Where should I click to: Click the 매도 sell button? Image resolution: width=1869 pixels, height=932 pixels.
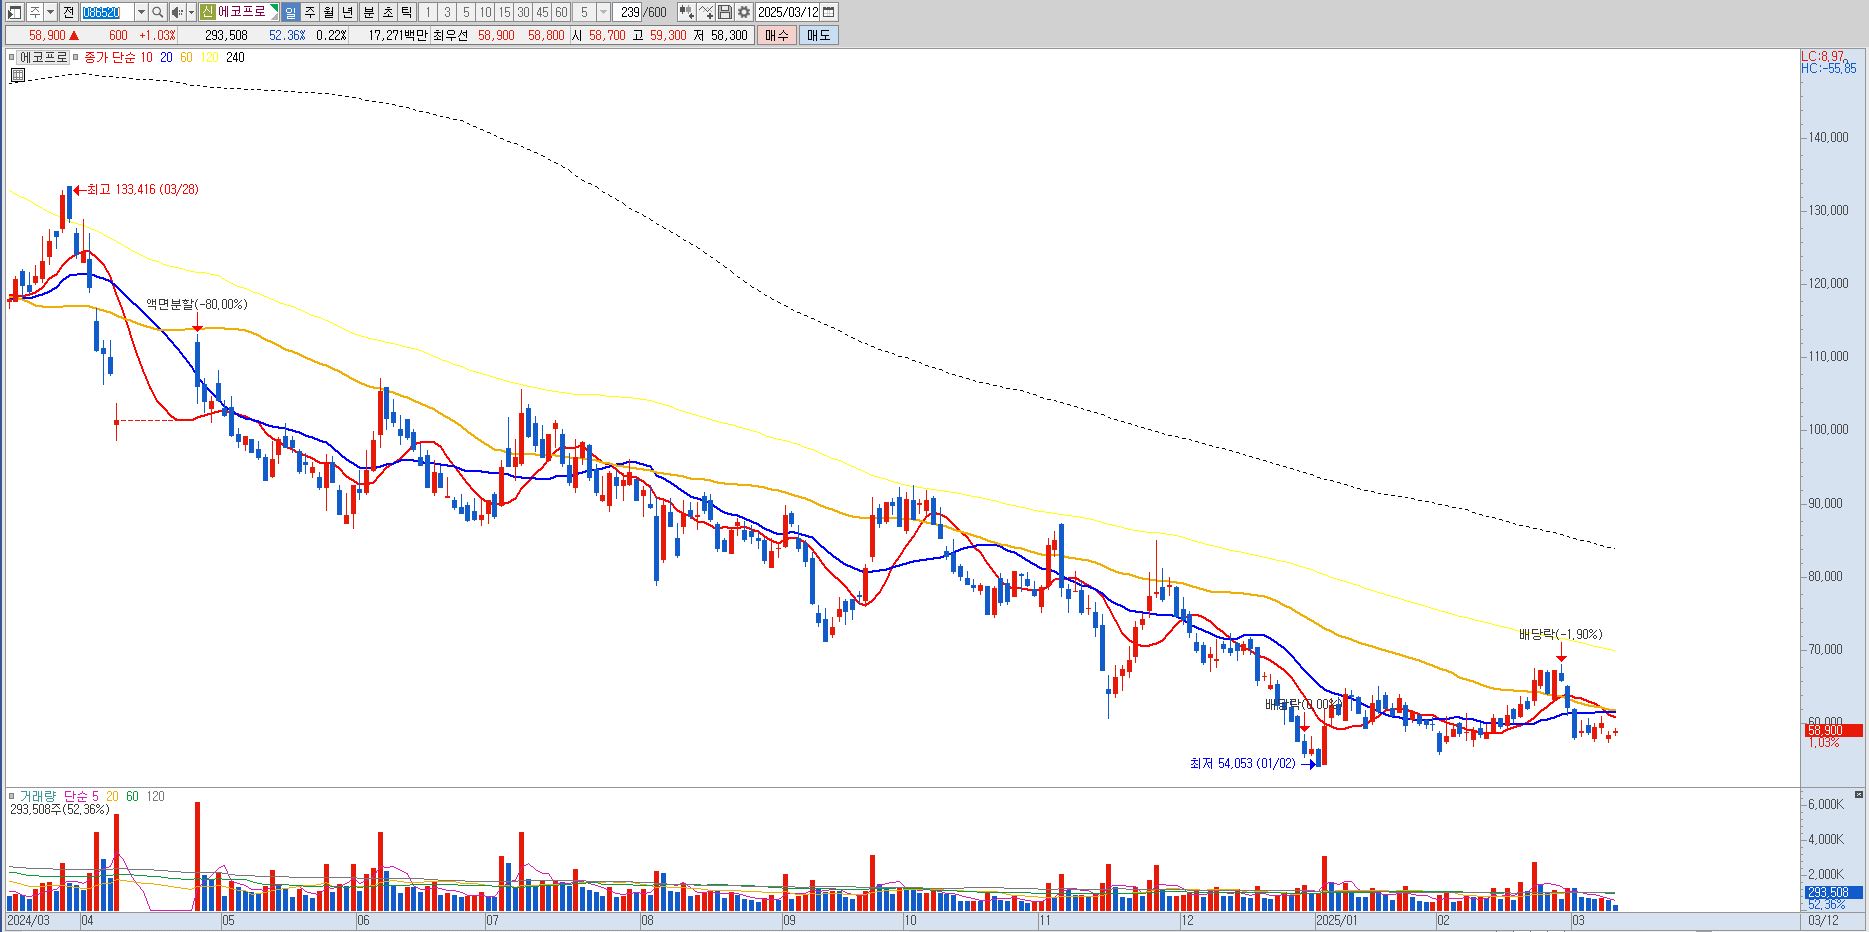pos(818,35)
